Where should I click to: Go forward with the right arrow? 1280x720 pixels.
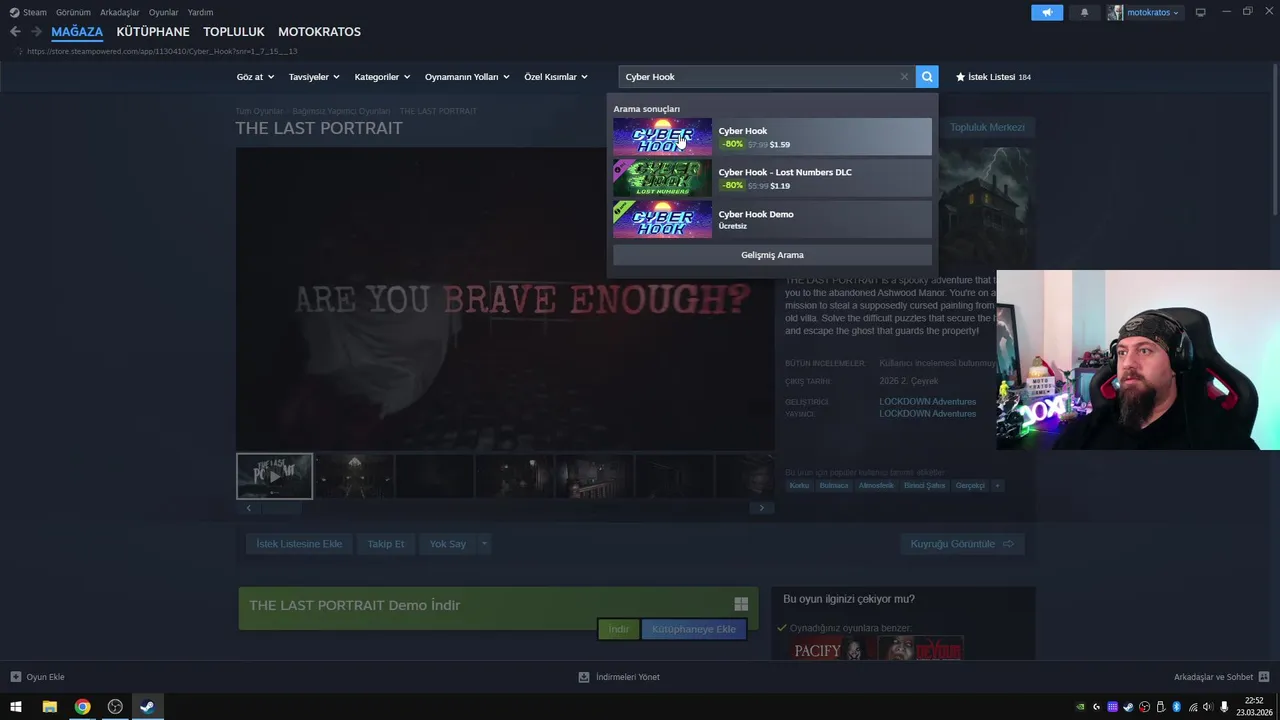tap(36, 31)
